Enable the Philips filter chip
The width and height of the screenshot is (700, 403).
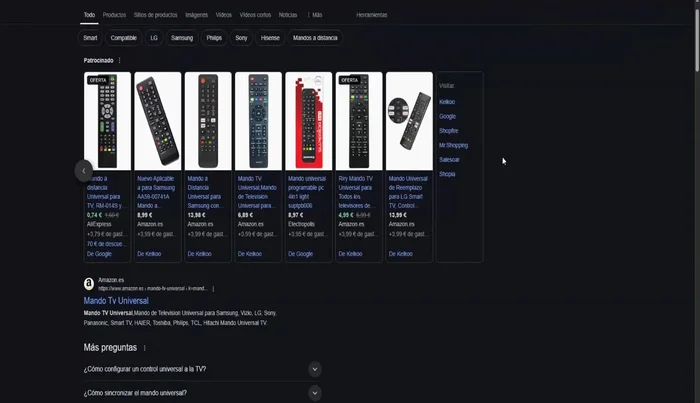(x=213, y=38)
